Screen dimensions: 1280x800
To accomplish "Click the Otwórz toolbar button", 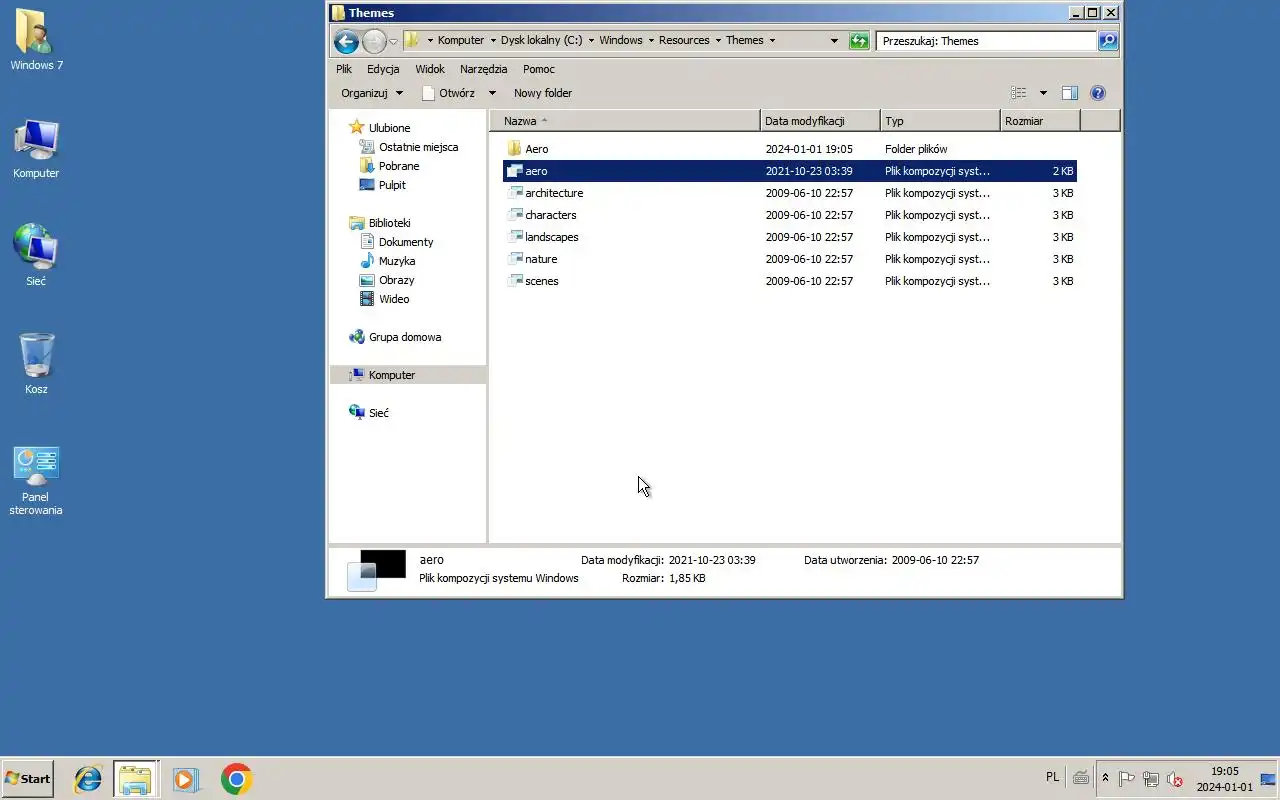I will 448,93.
